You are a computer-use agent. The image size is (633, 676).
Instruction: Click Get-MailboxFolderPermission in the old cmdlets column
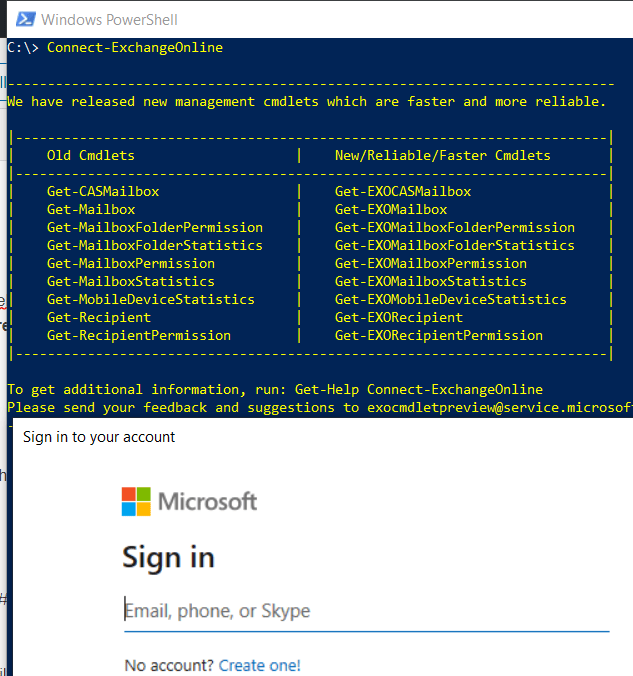pos(154,227)
